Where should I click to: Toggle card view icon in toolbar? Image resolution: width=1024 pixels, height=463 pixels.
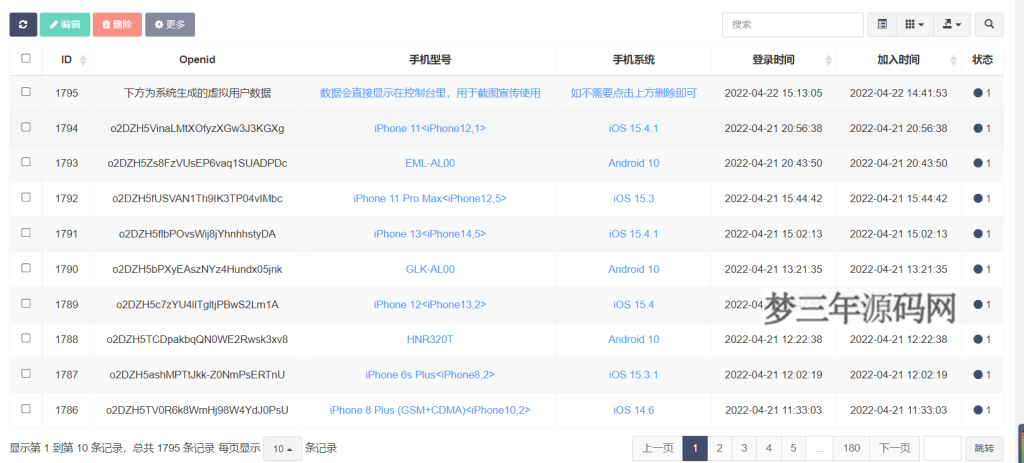tap(882, 24)
